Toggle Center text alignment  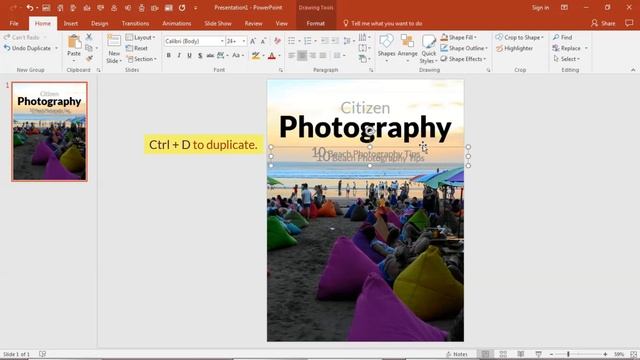coord(302,55)
